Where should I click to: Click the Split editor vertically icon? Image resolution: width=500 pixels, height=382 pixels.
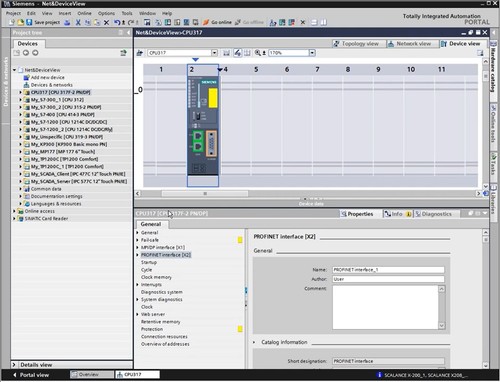click(323, 22)
